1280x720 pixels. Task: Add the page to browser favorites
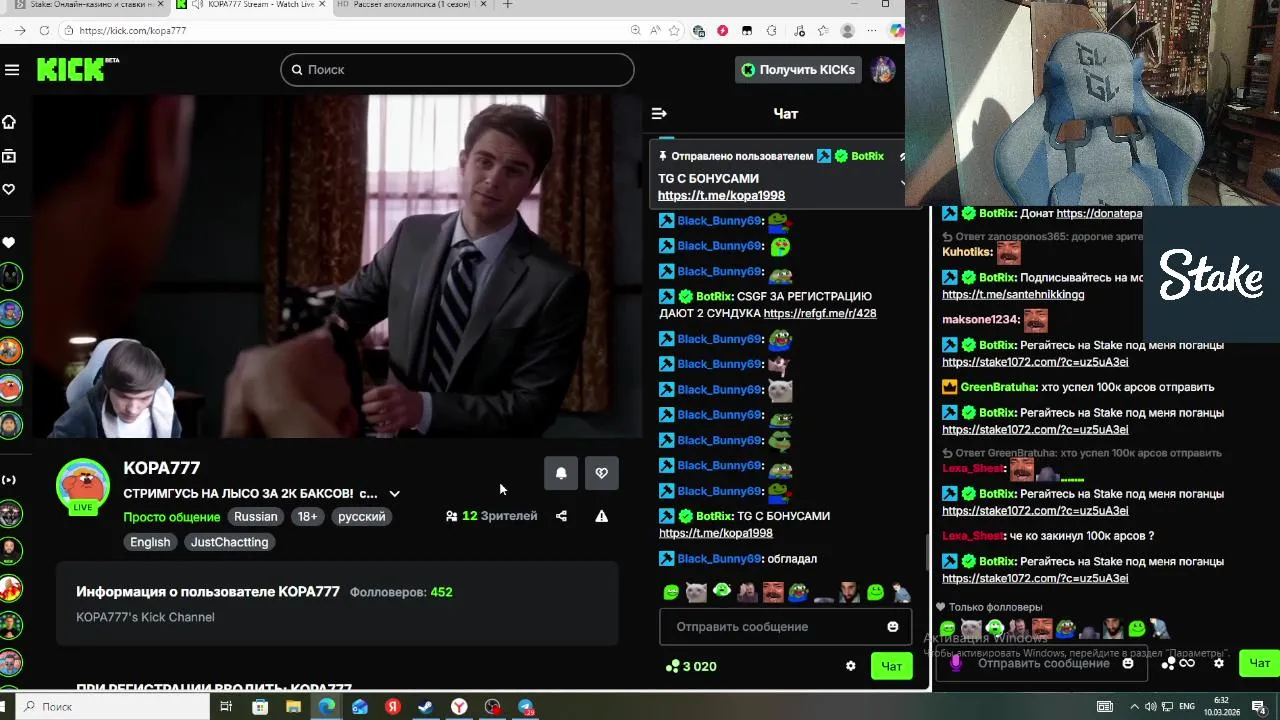[675, 30]
